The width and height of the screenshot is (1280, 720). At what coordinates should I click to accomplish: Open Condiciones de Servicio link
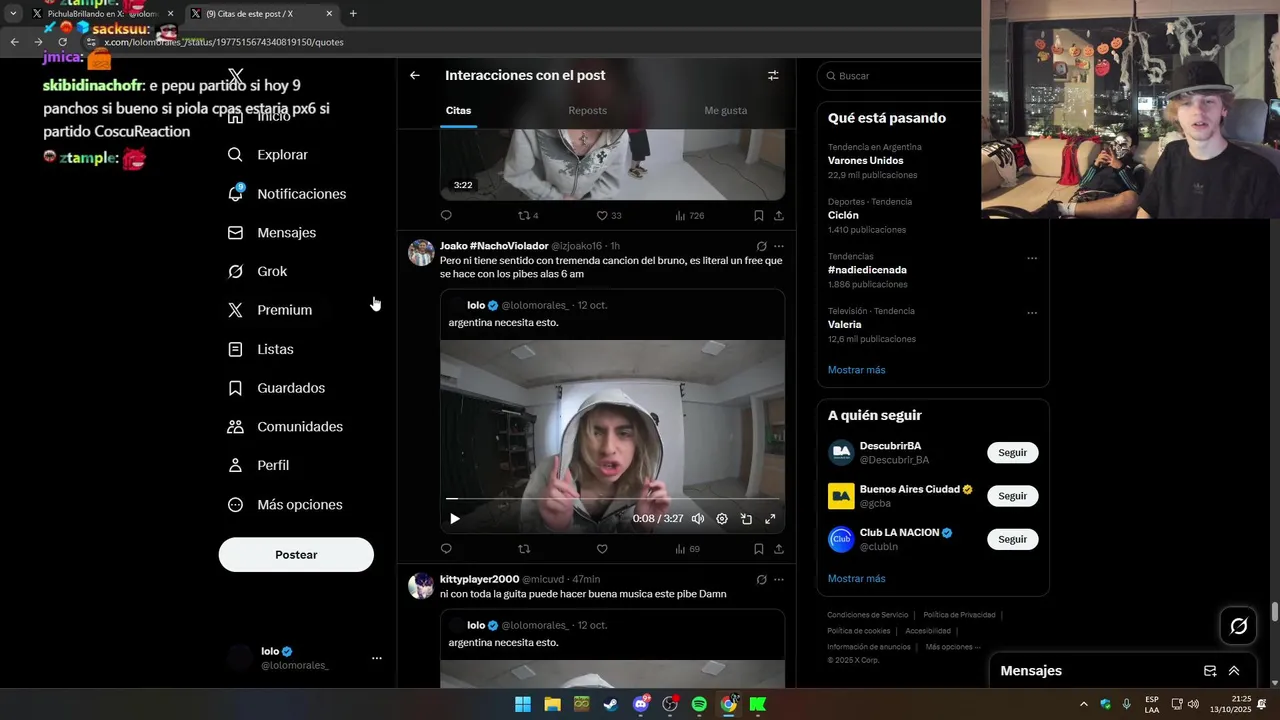point(867,615)
